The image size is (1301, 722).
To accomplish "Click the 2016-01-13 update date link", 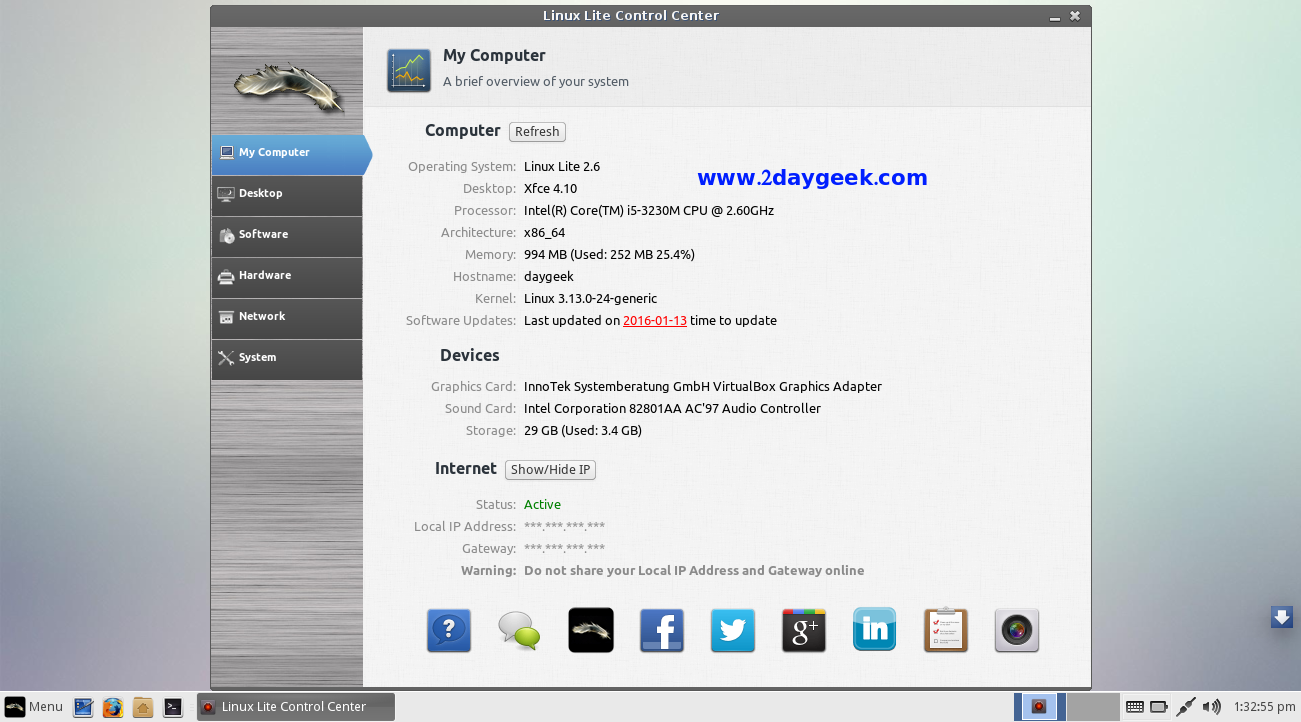I will point(654,321).
